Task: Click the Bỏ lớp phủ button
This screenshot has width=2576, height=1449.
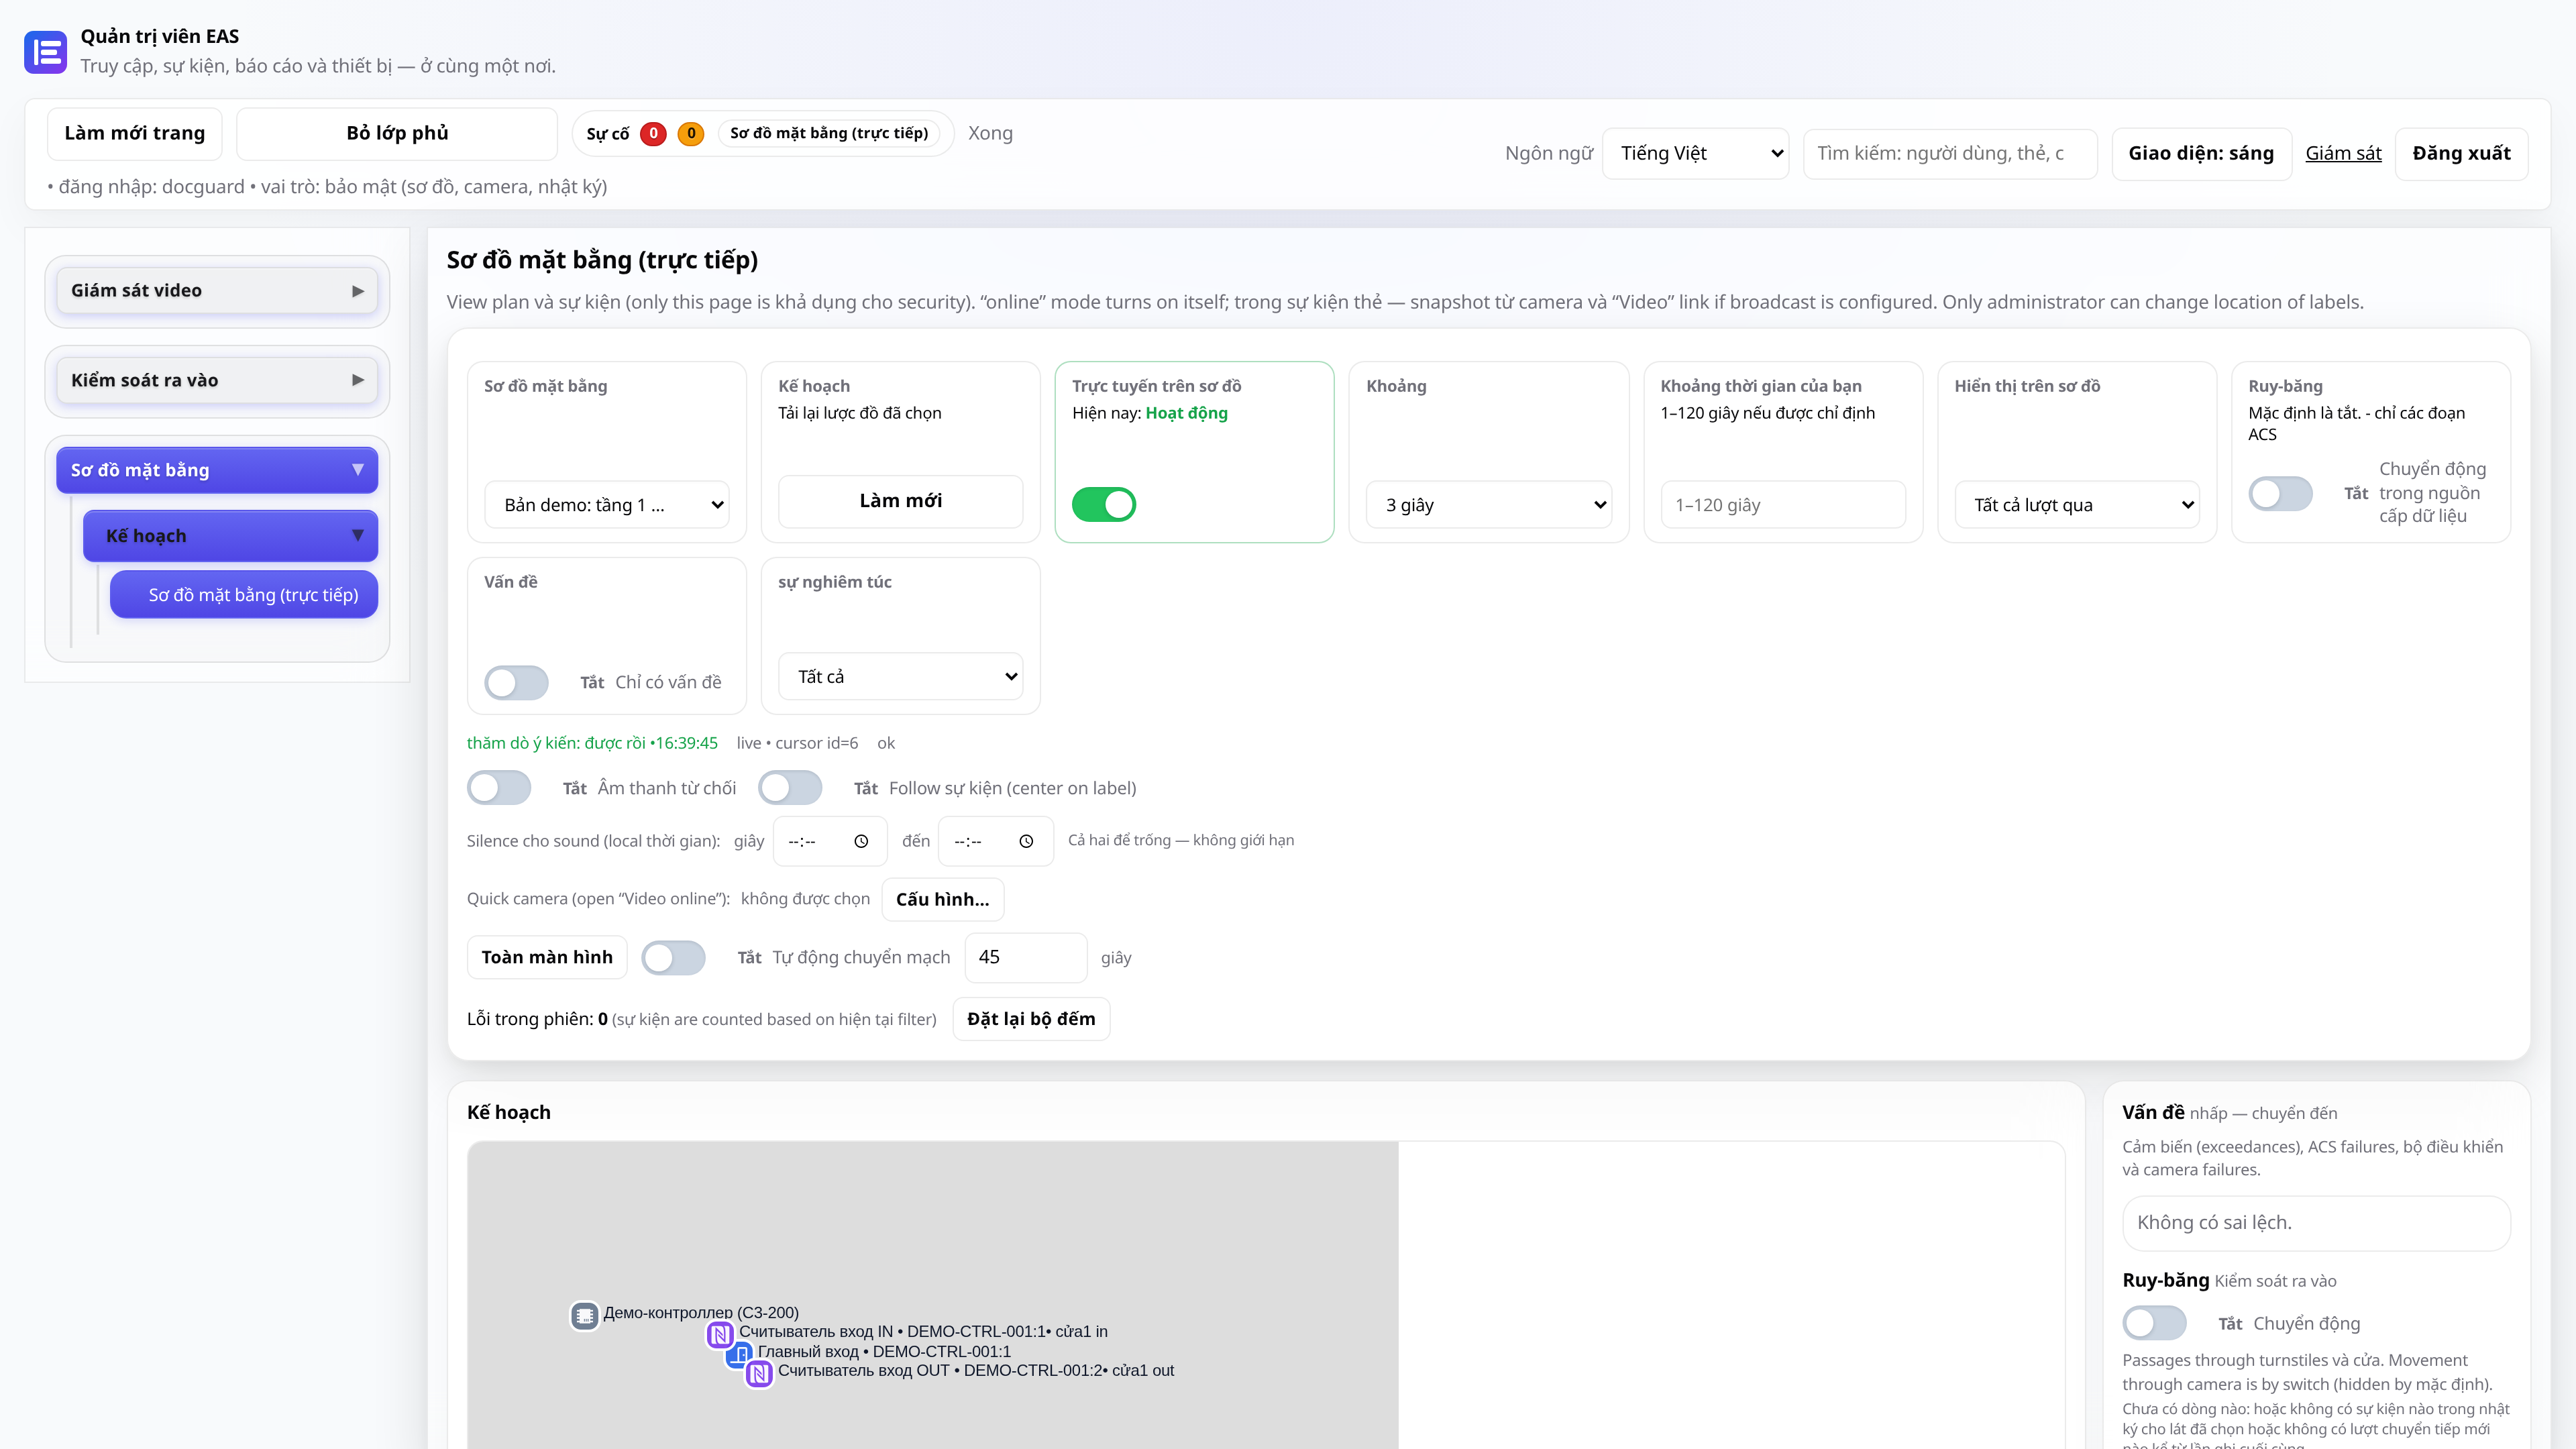Action: point(397,134)
